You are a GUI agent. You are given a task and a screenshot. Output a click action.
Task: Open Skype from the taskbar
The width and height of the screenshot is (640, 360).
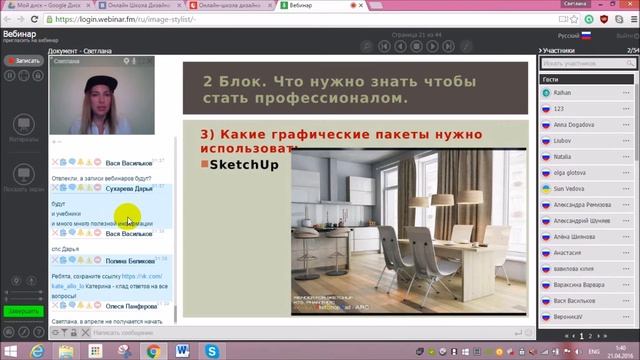pyautogui.click(x=211, y=351)
